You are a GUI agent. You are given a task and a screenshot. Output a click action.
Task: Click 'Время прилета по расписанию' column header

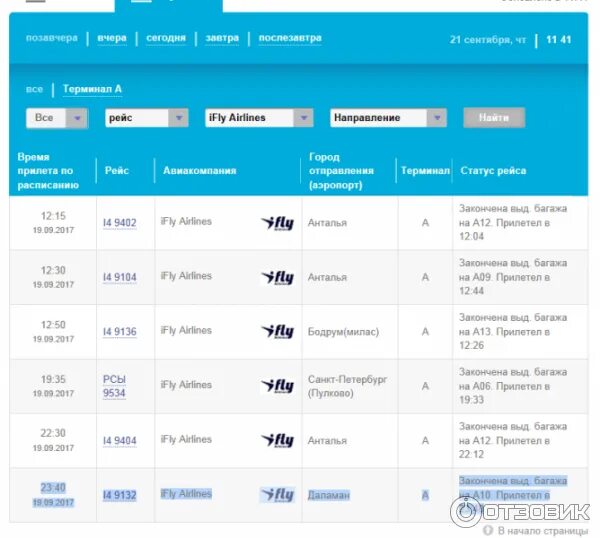(x=48, y=171)
